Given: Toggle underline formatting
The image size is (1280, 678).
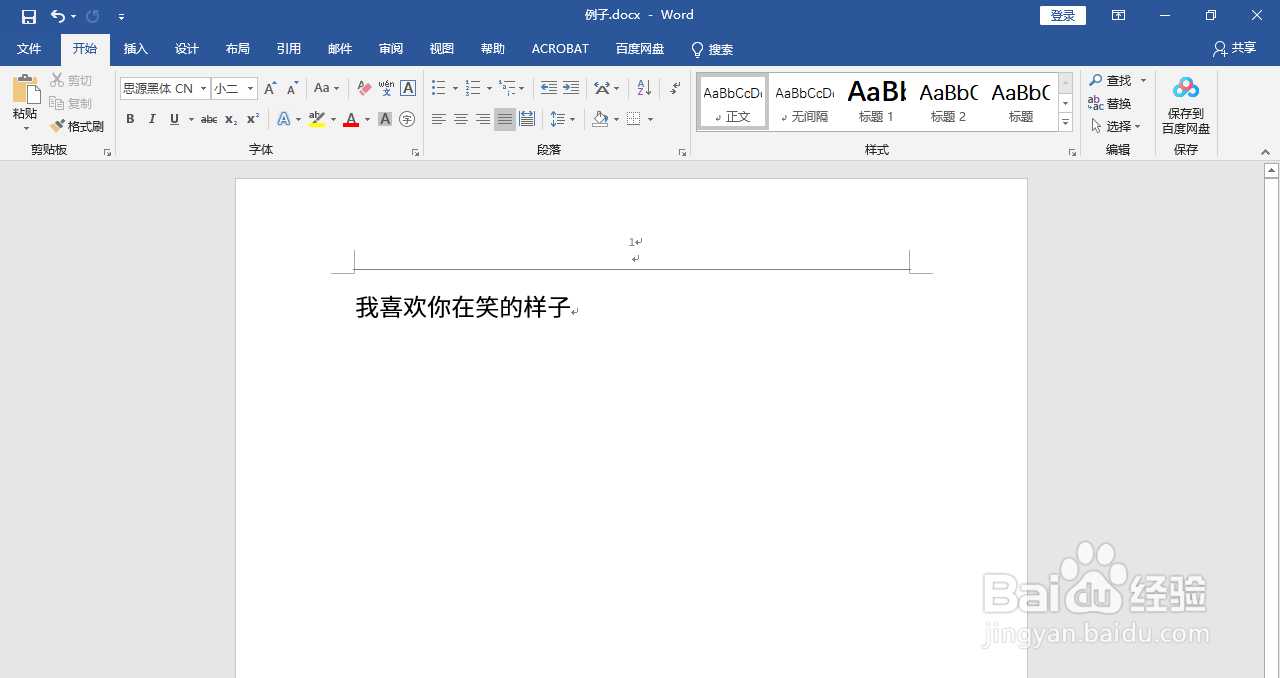Looking at the screenshot, I should coord(174,119).
